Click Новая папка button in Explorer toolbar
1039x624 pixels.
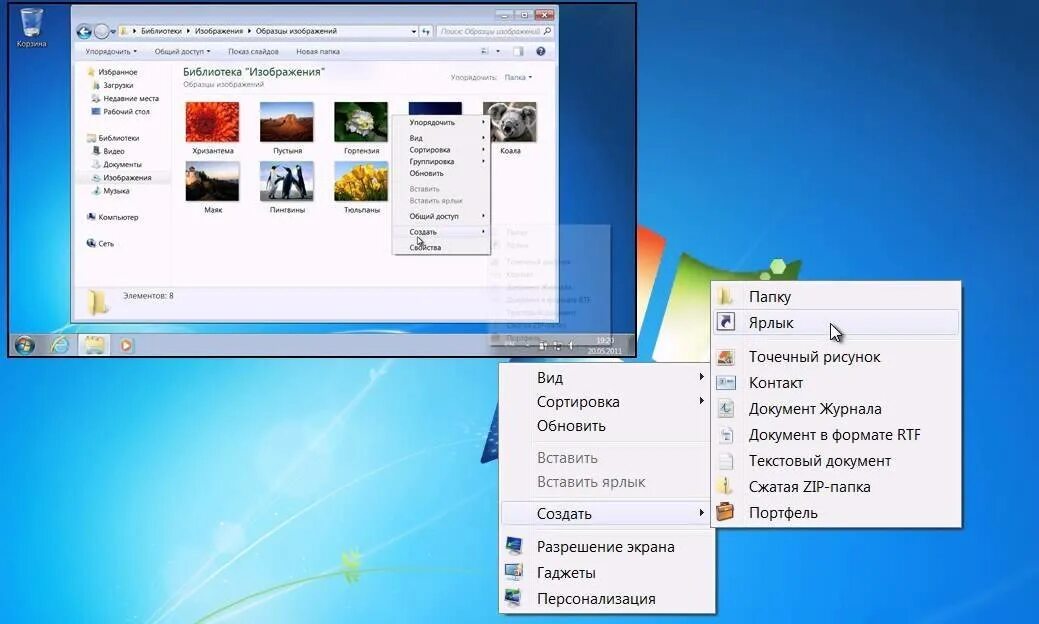[317, 51]
